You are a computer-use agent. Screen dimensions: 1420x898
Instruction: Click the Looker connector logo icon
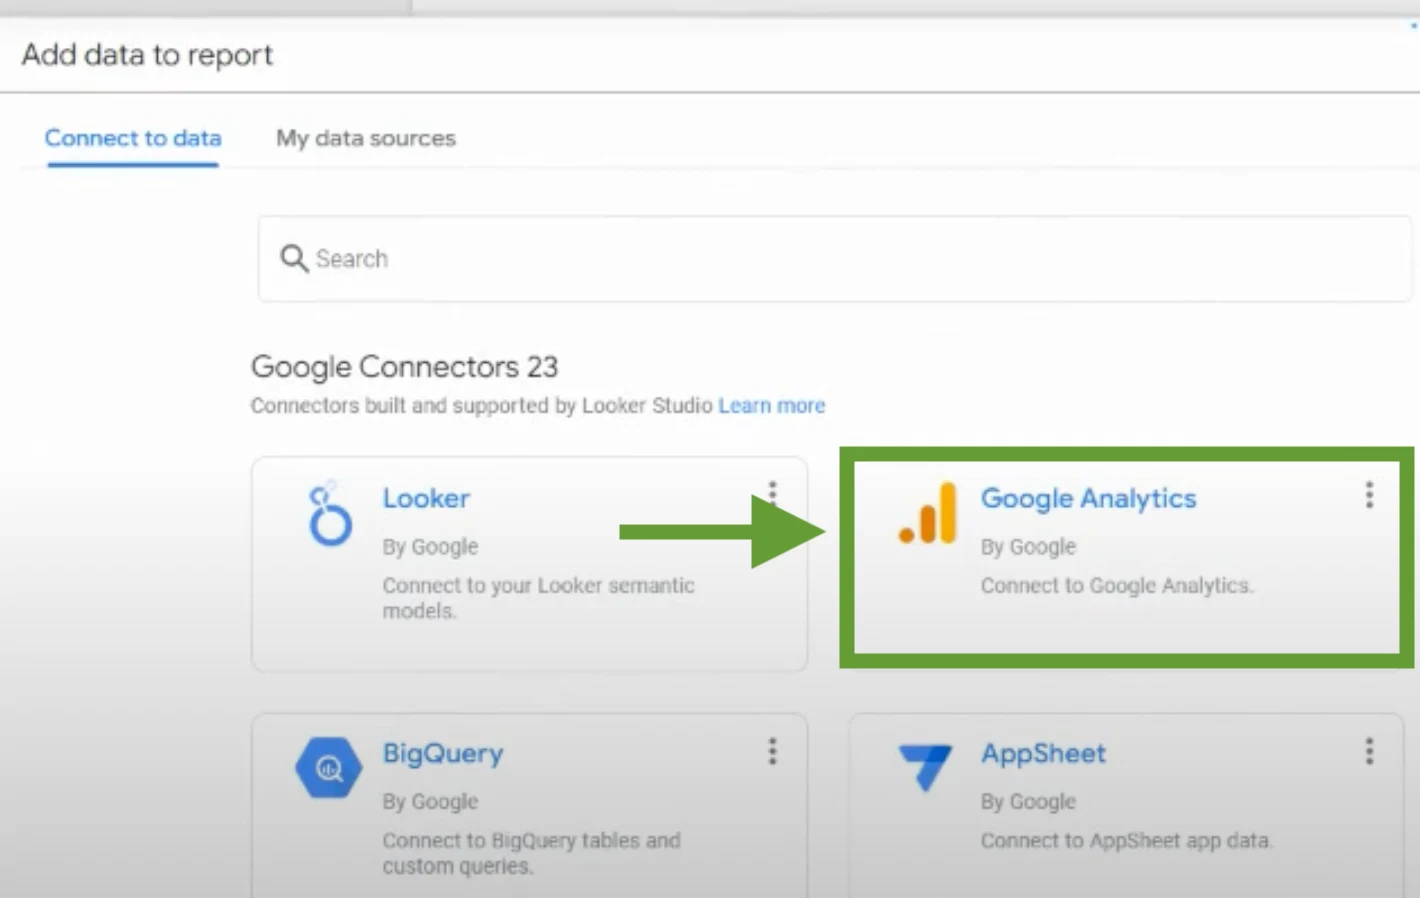tap(330, 514)
